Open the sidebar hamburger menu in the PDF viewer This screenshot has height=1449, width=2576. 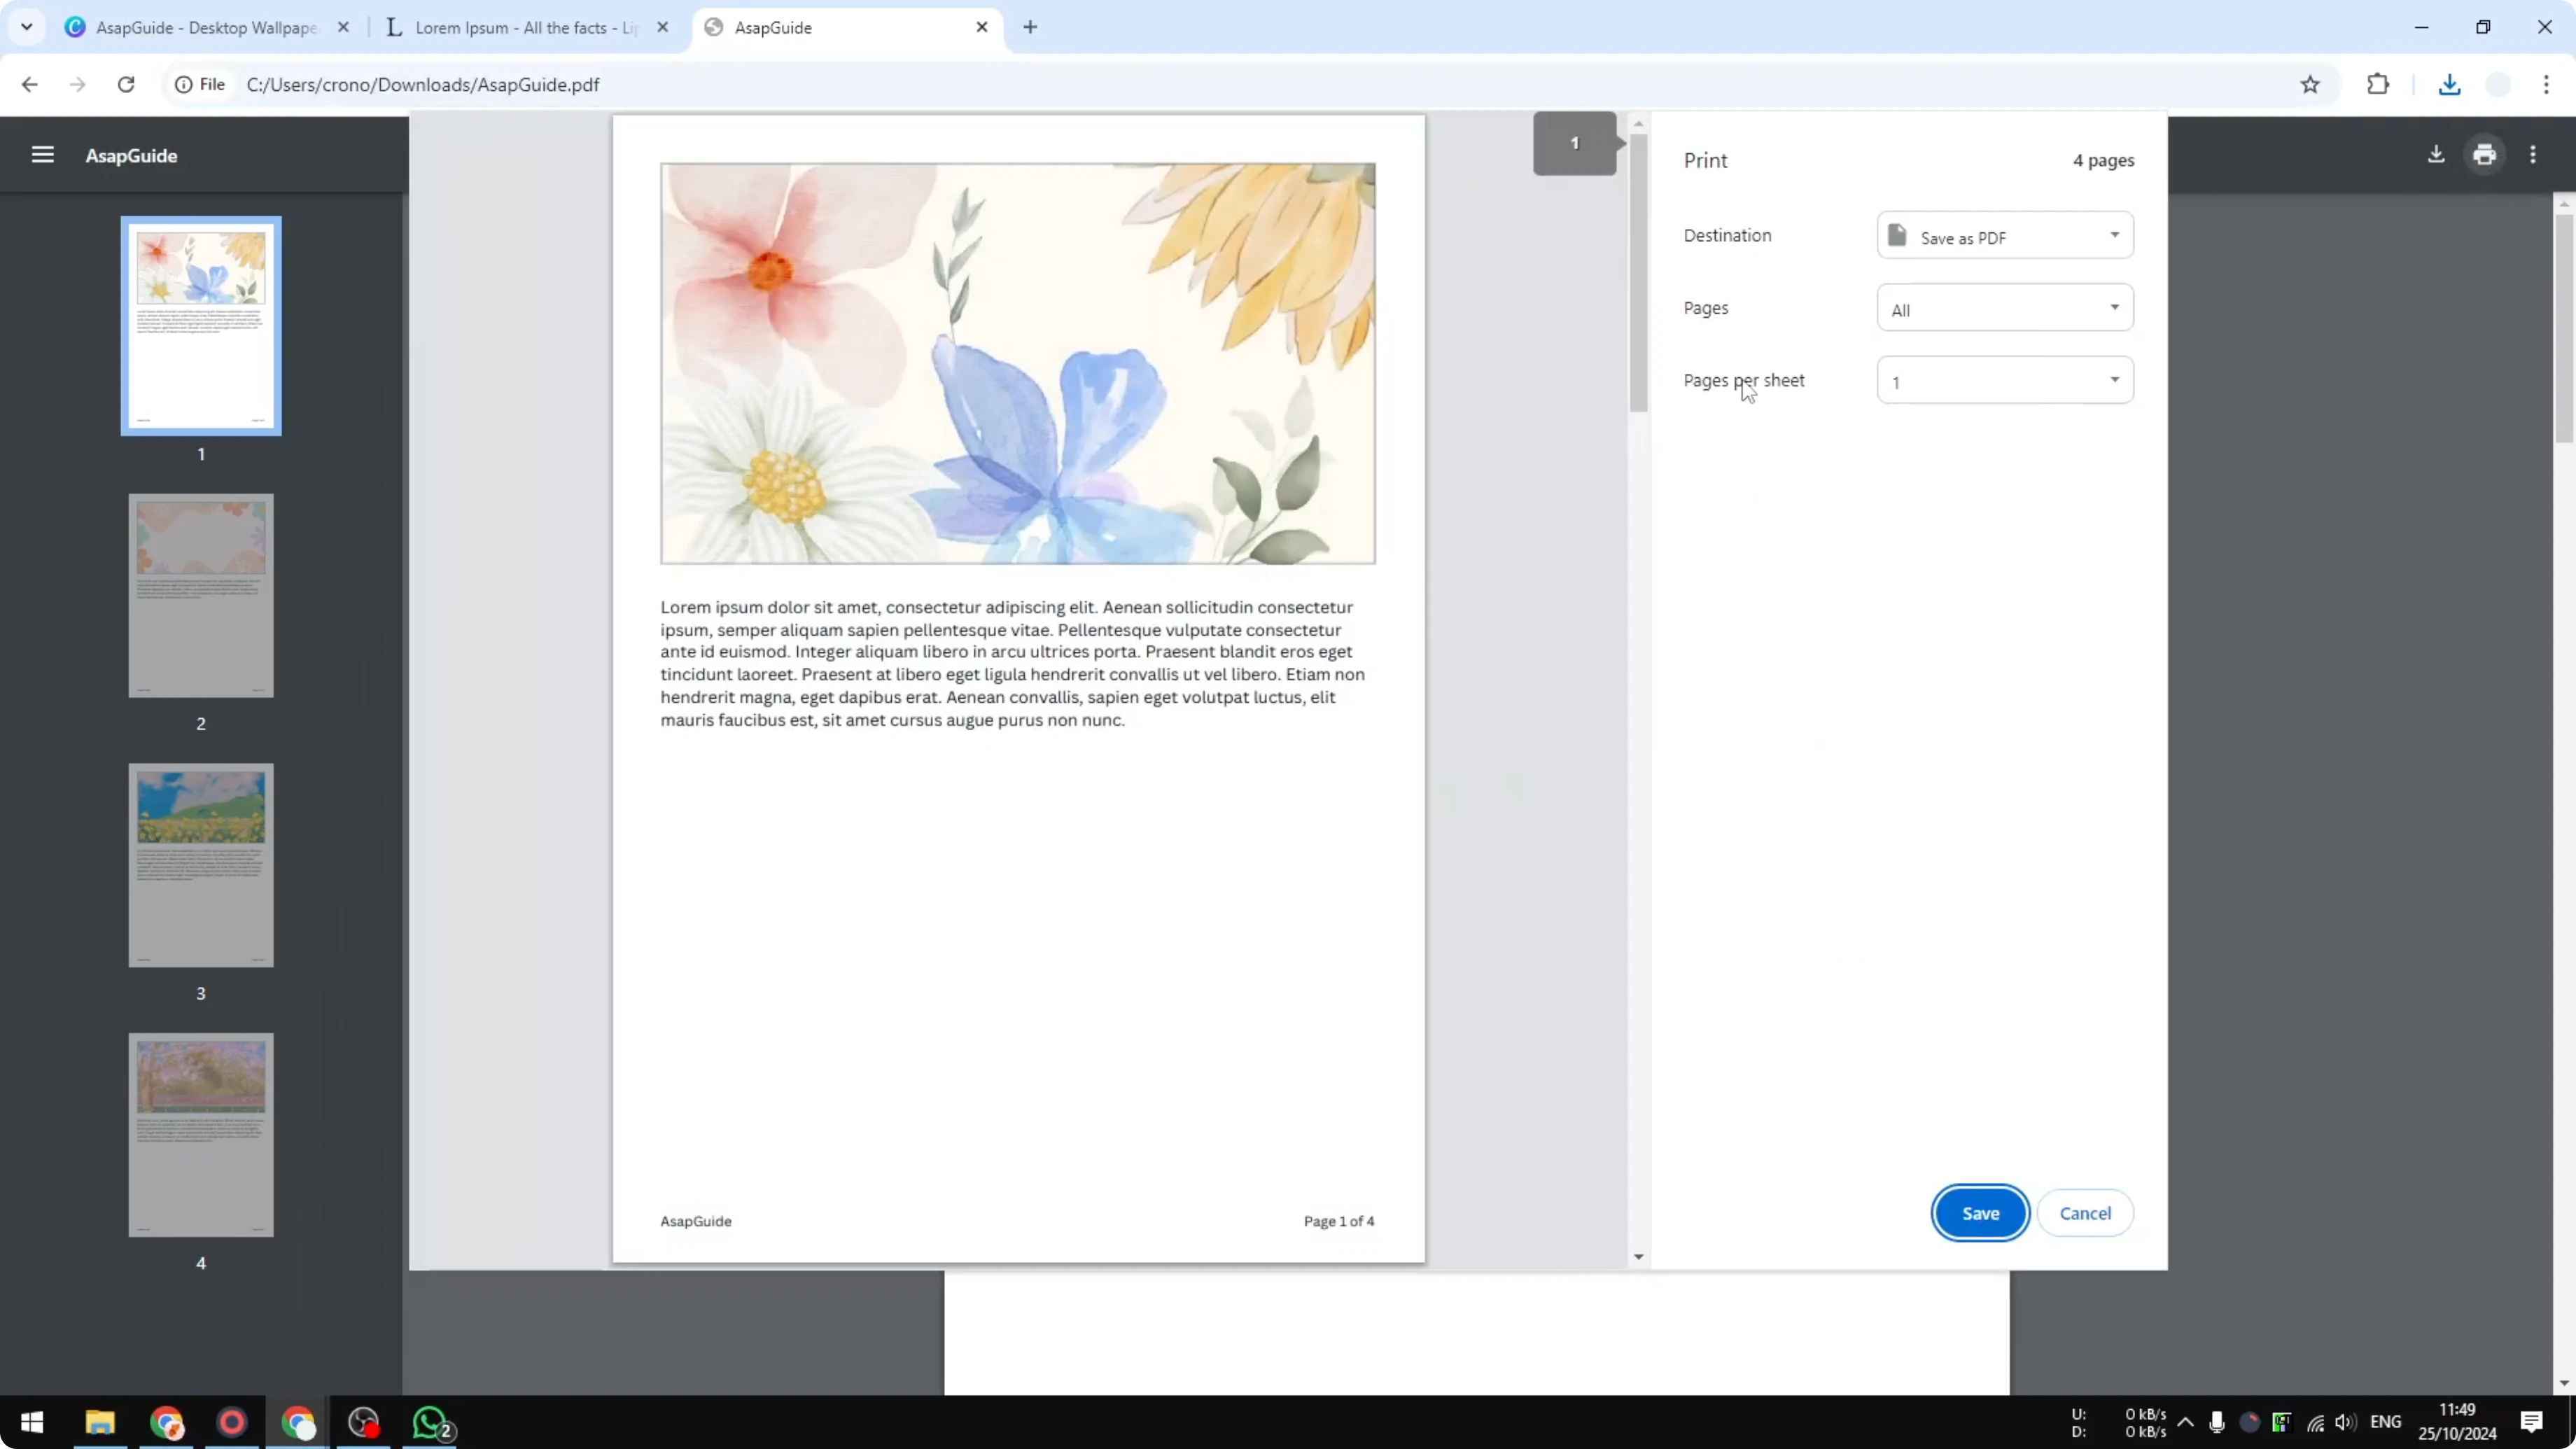click(42, 154)
